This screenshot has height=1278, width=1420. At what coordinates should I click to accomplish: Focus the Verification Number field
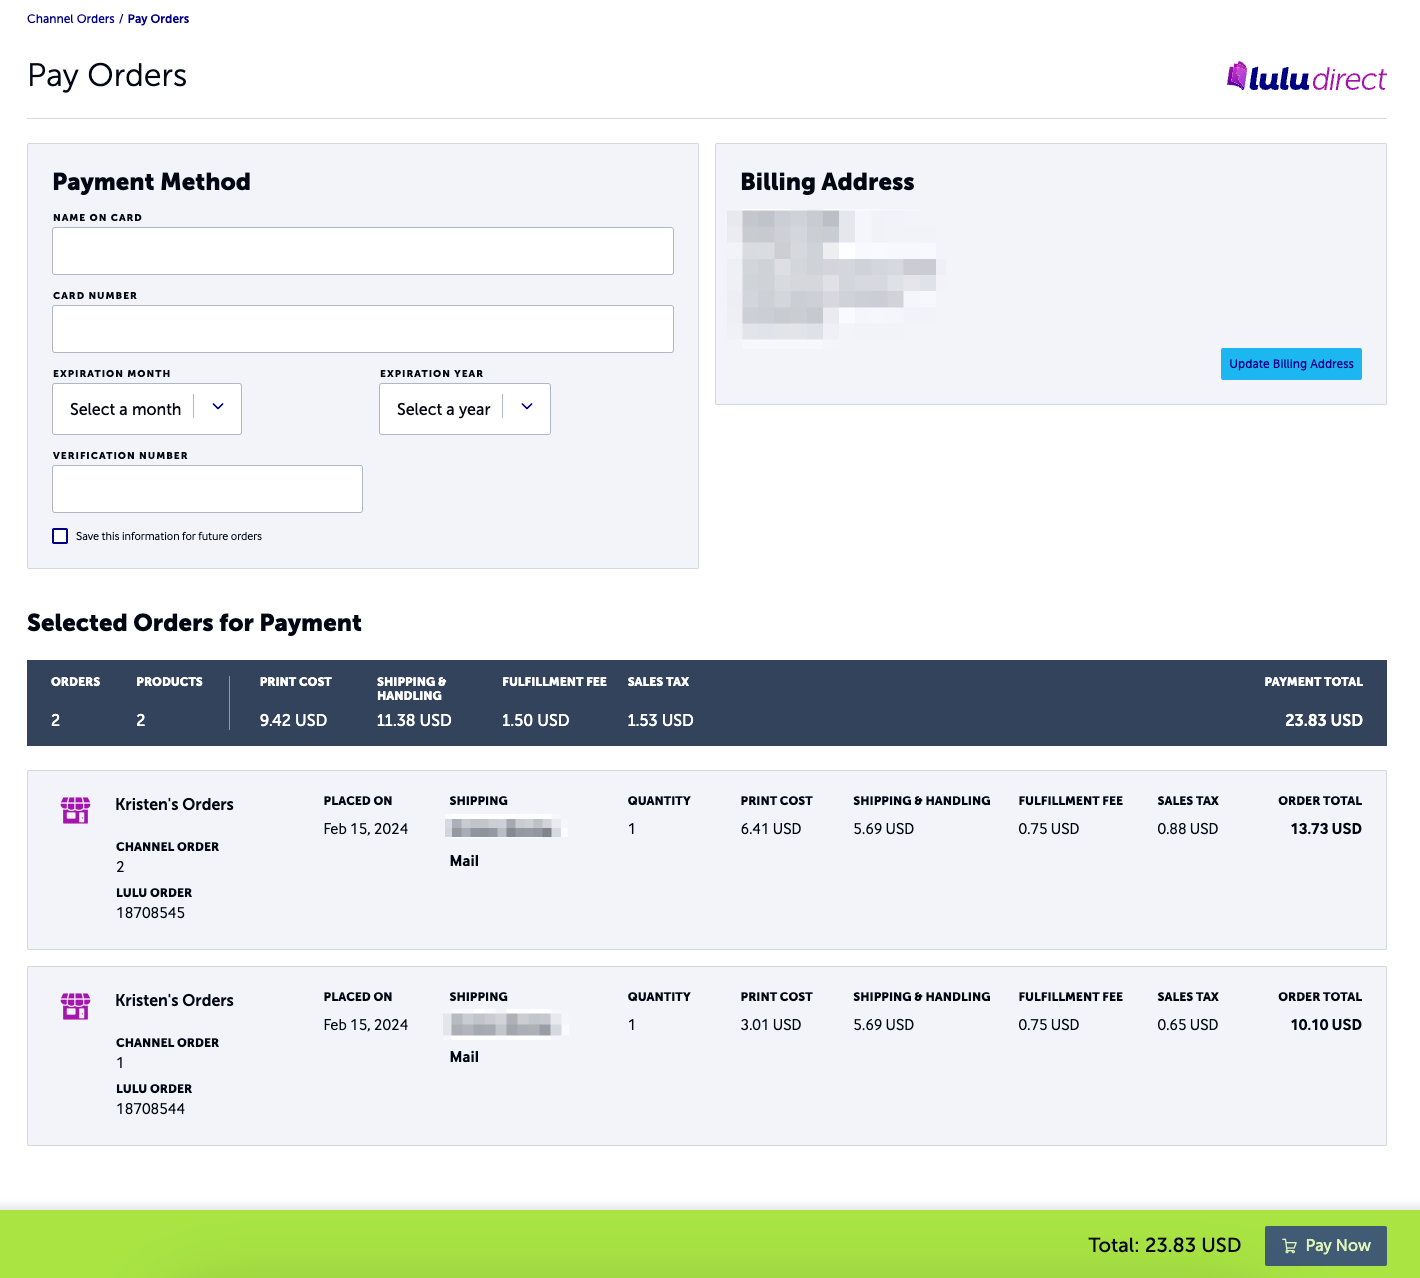tap(207, 489)
